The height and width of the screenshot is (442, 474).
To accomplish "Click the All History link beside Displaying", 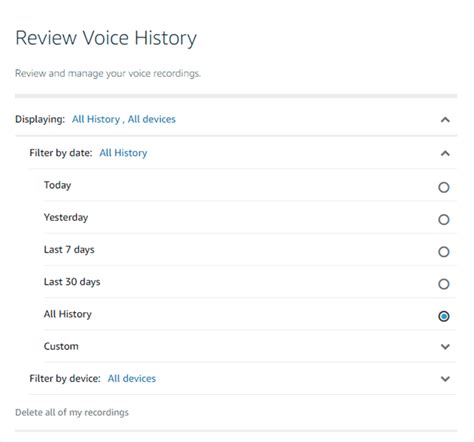I will click(96, 119).
